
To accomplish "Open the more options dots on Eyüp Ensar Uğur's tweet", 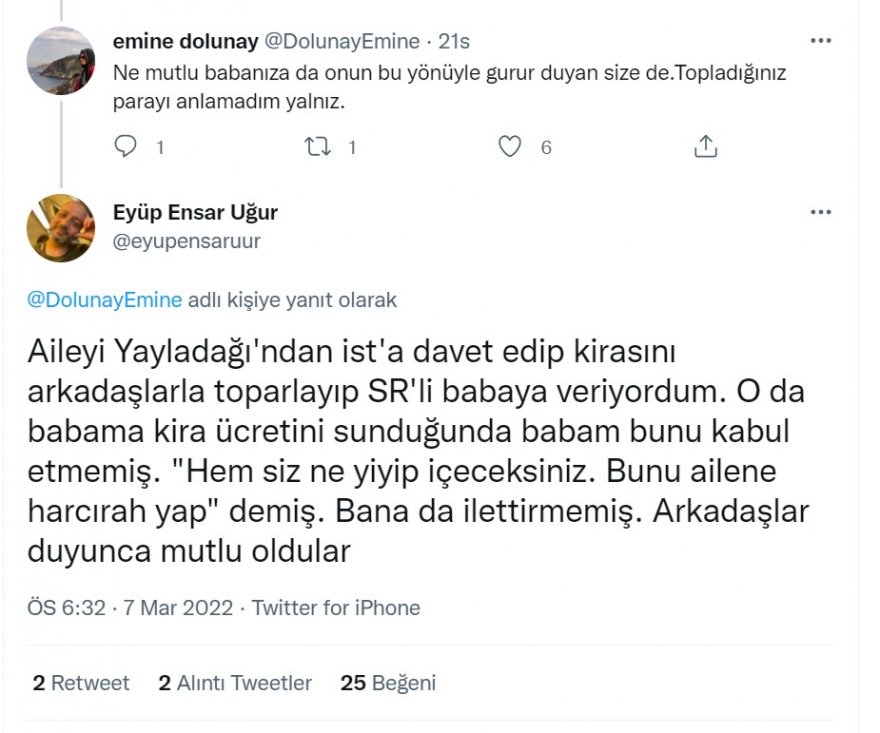I will (820, 212).
